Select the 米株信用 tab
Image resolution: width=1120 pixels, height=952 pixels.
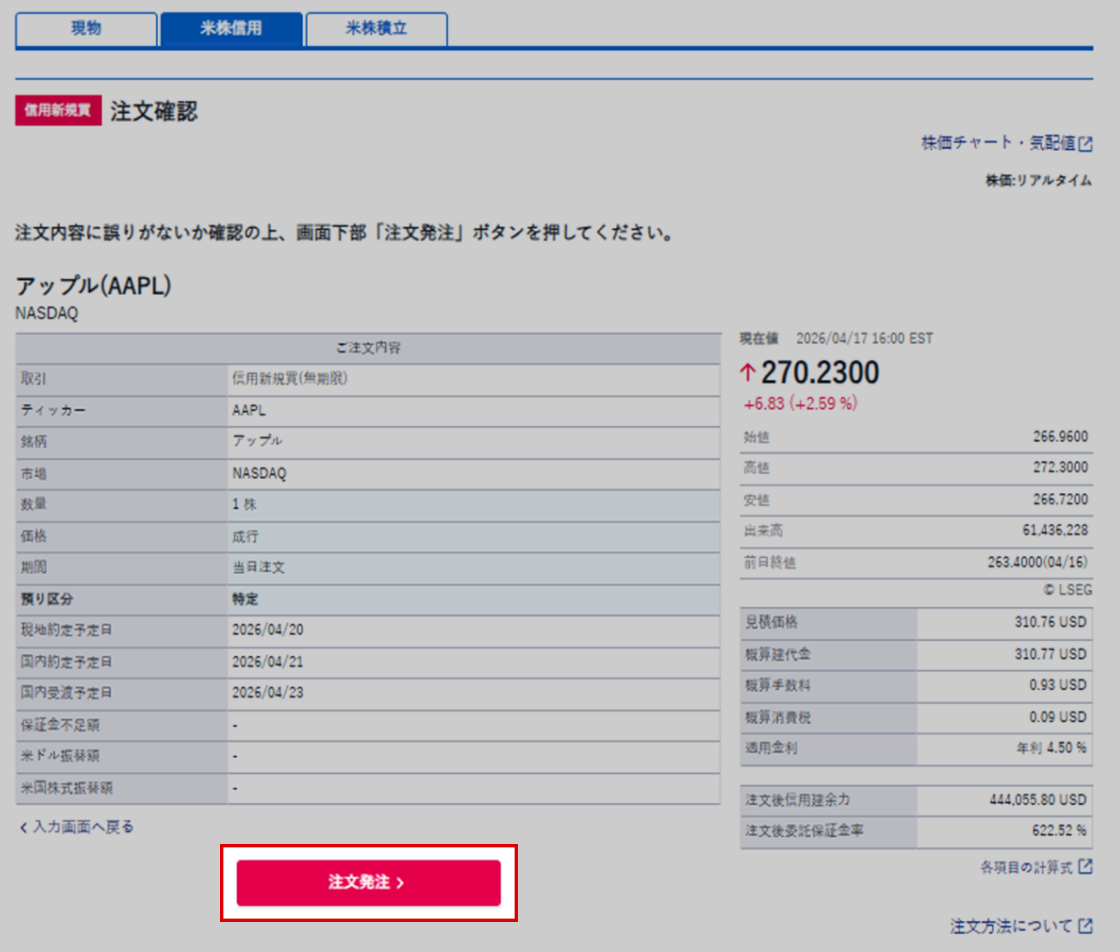click(231, 29)
